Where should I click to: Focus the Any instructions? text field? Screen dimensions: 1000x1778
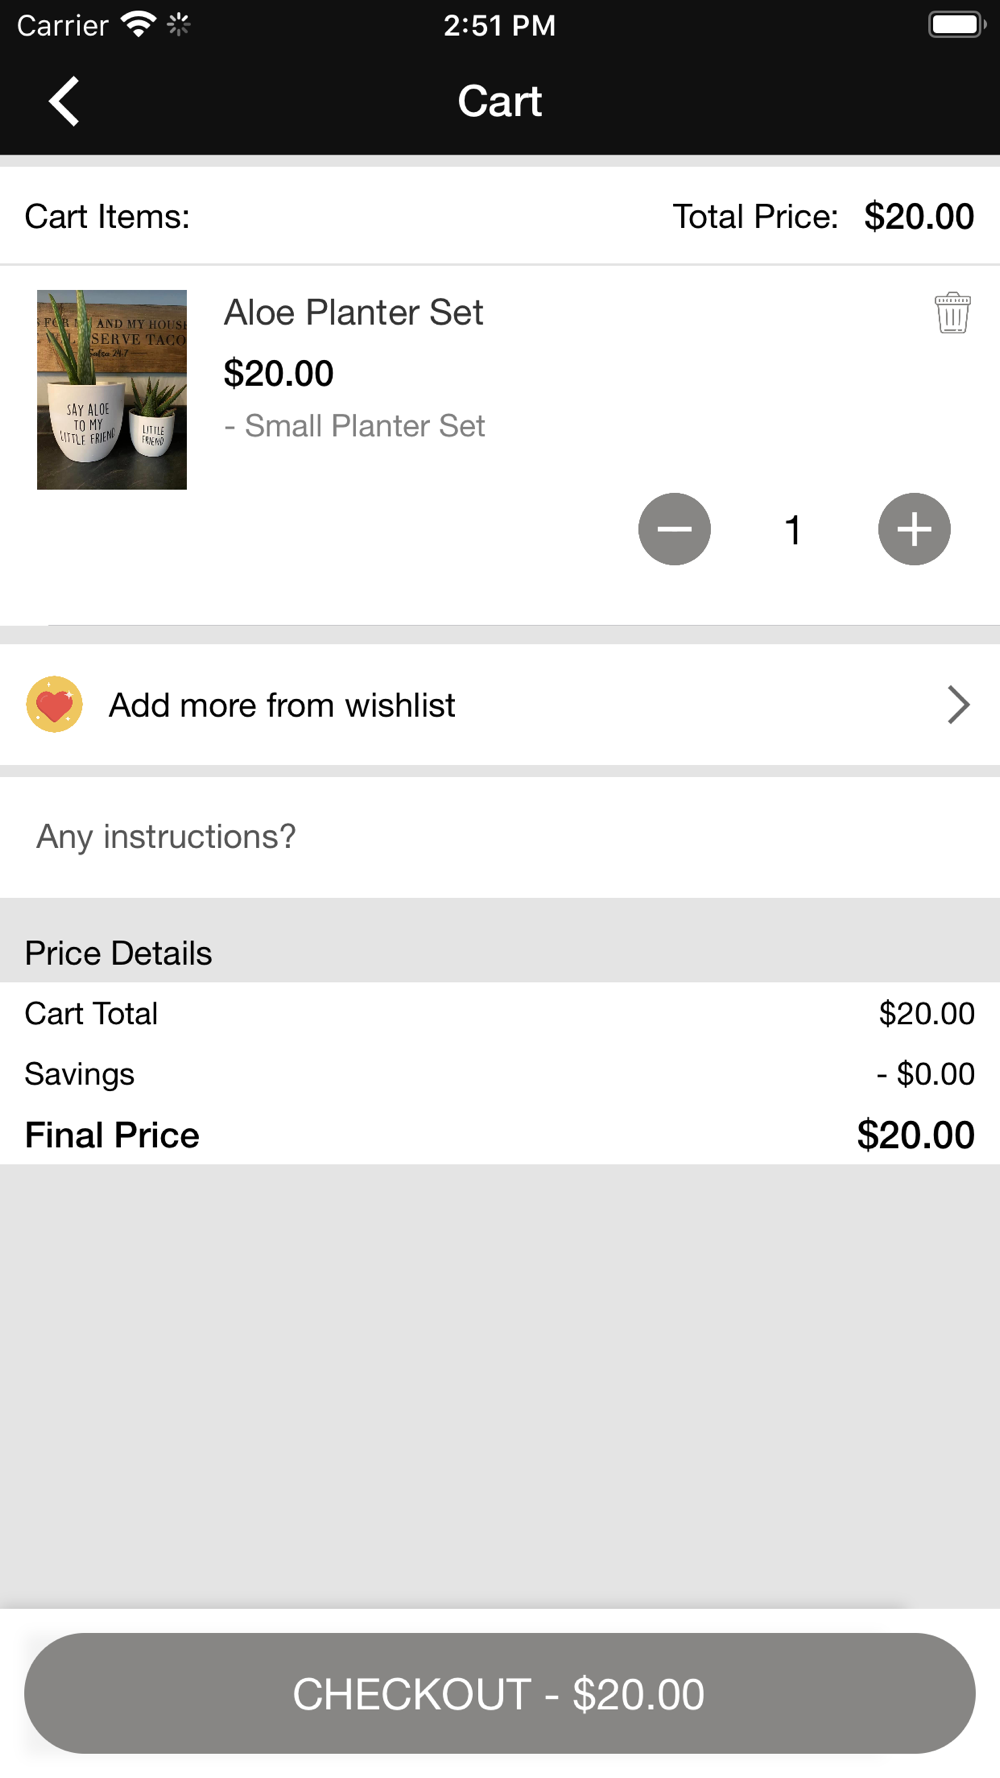click(x=500, y=836)
